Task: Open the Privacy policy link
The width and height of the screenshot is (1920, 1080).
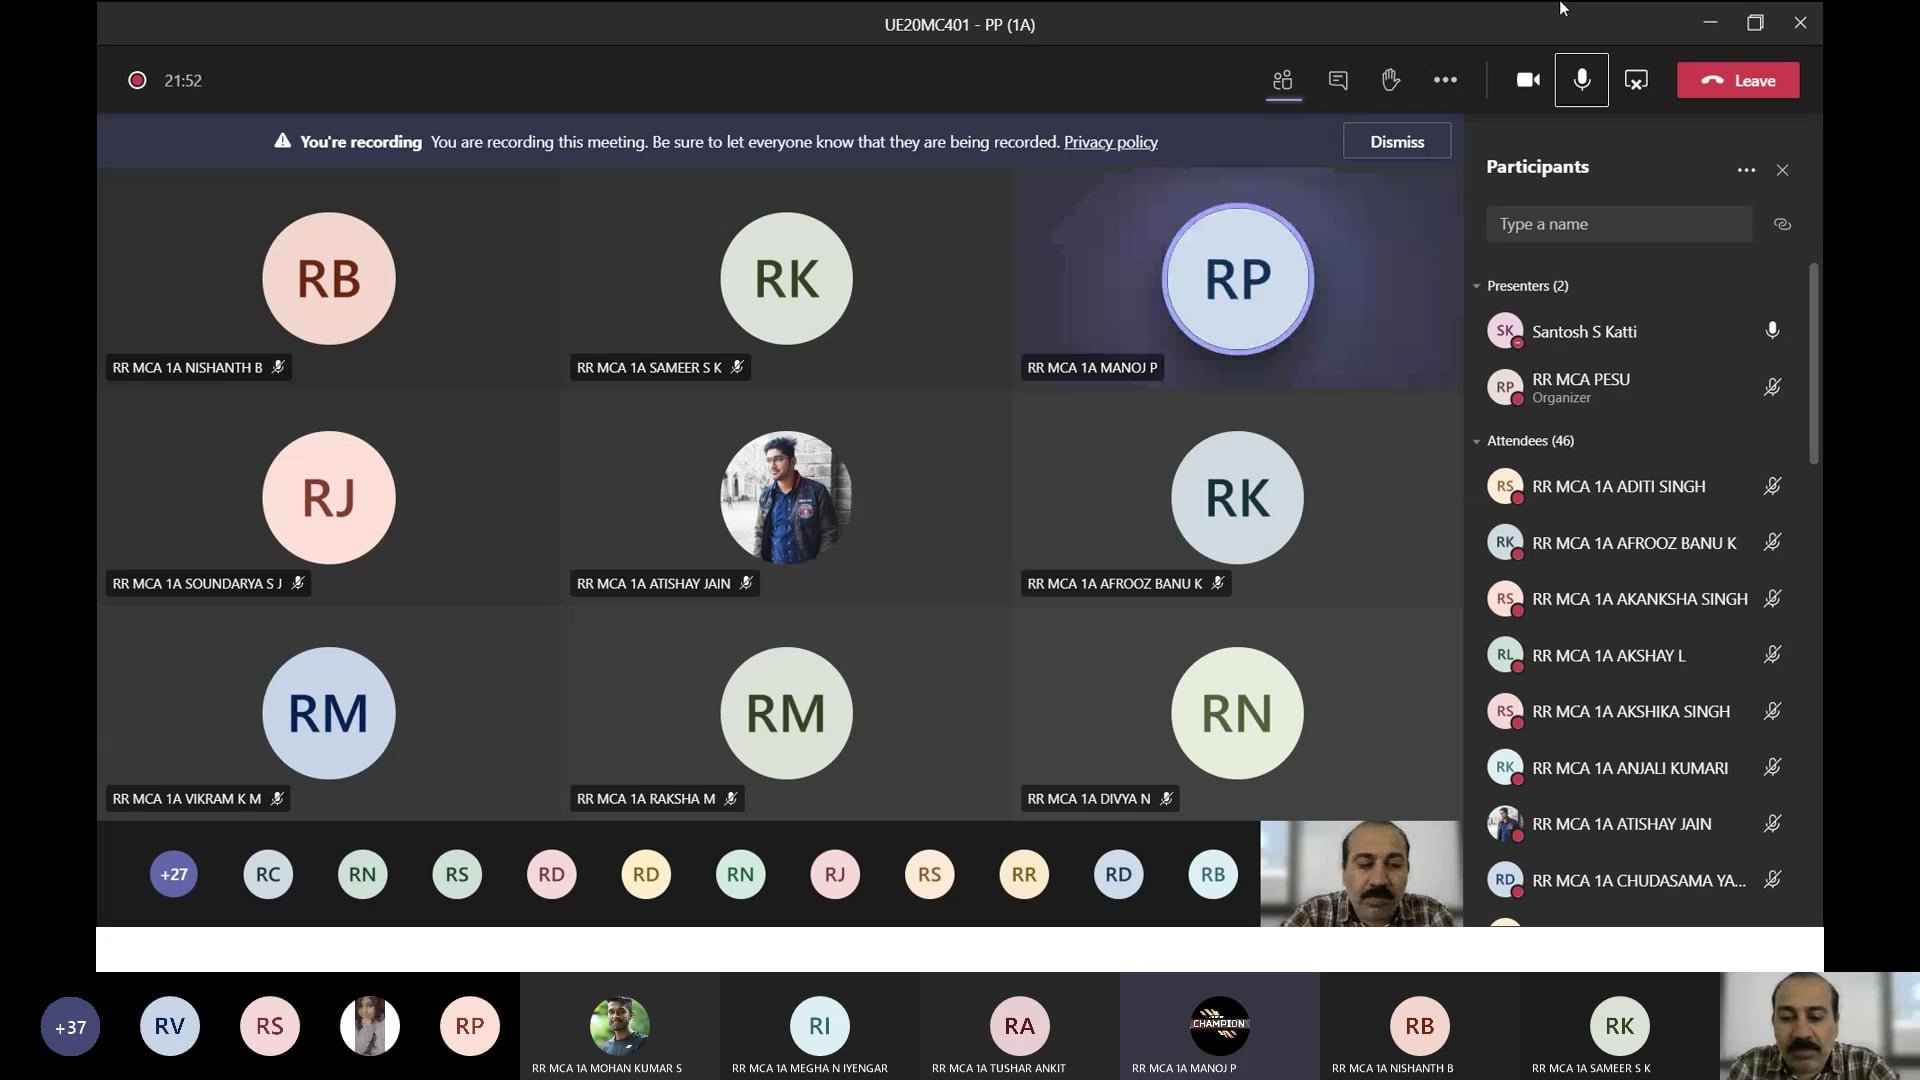Action: pos(1110,142)
